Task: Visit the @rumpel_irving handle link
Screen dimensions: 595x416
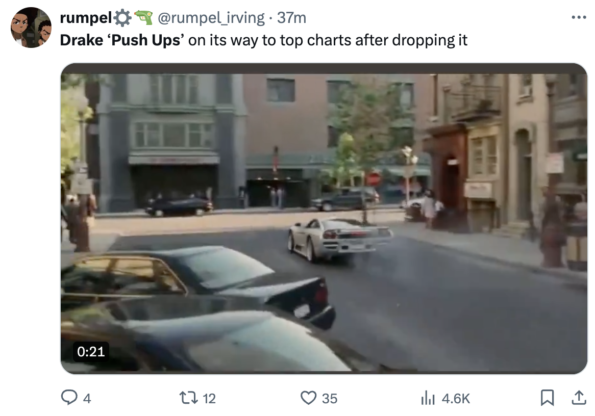Action: point(211,17)
